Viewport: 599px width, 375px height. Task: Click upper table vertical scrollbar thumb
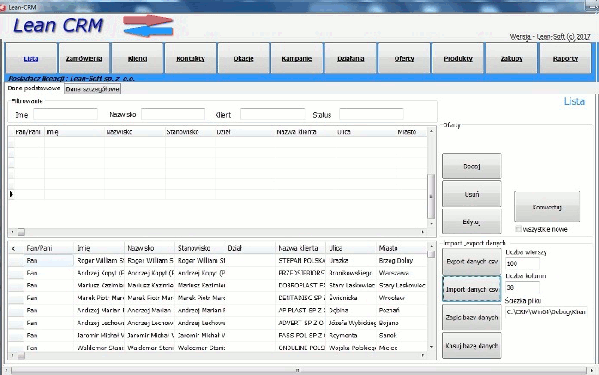431,196
